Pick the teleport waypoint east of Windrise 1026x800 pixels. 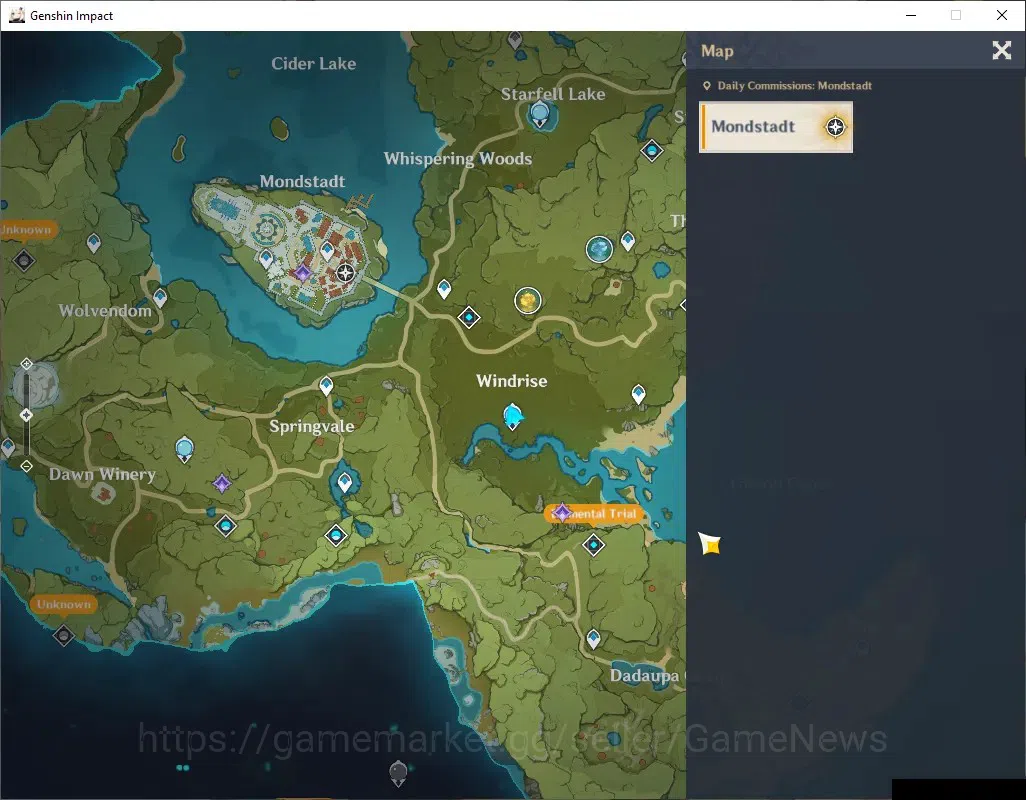click(639, 394)
